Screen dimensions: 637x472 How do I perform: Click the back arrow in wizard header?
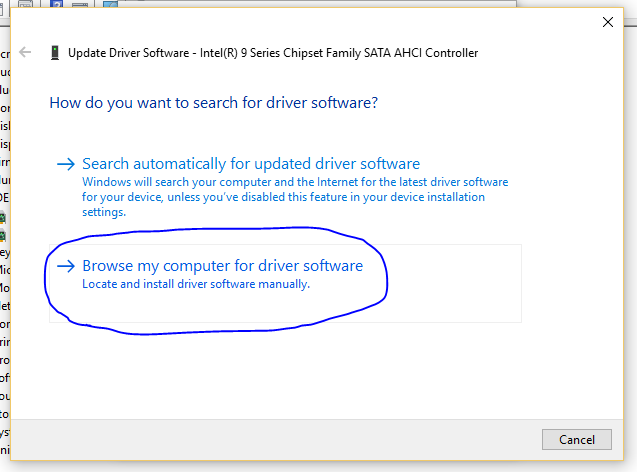25,52
